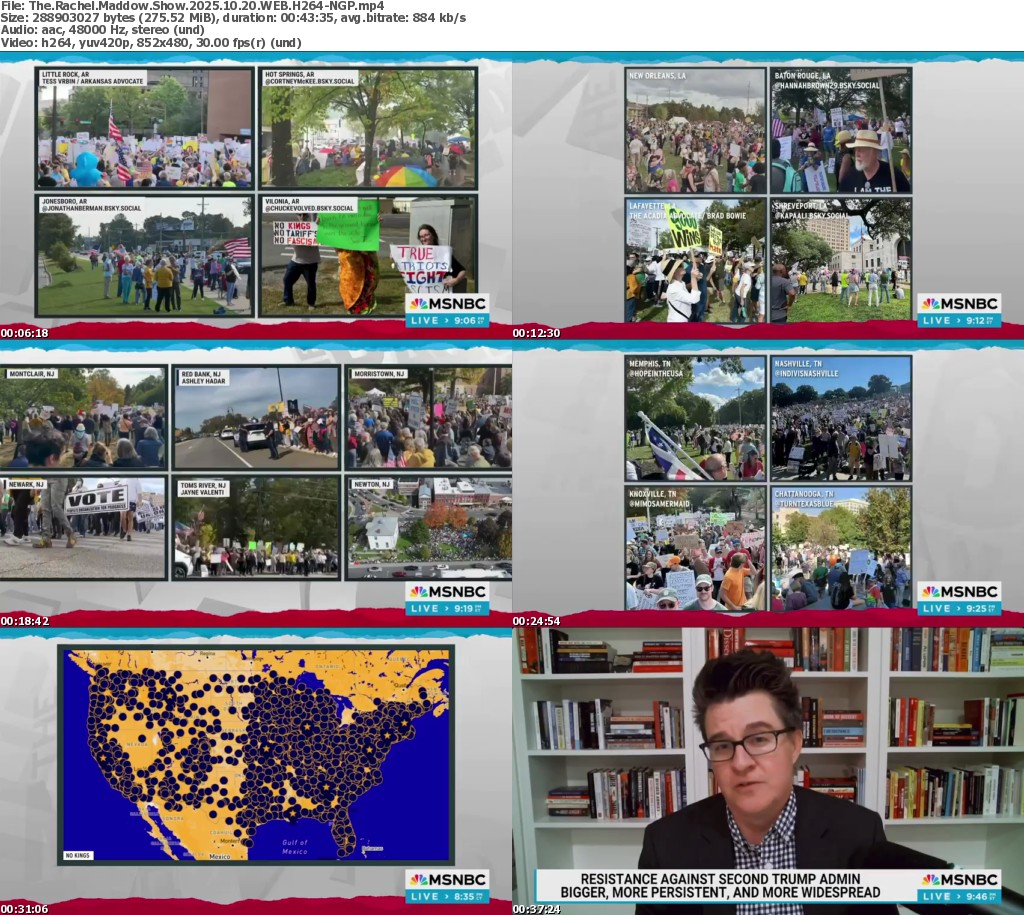This screenshot has height=915, width=1024.
Task: Select the Newark, NJ VOTE banner panel
Action: click(x=83, y=527)
